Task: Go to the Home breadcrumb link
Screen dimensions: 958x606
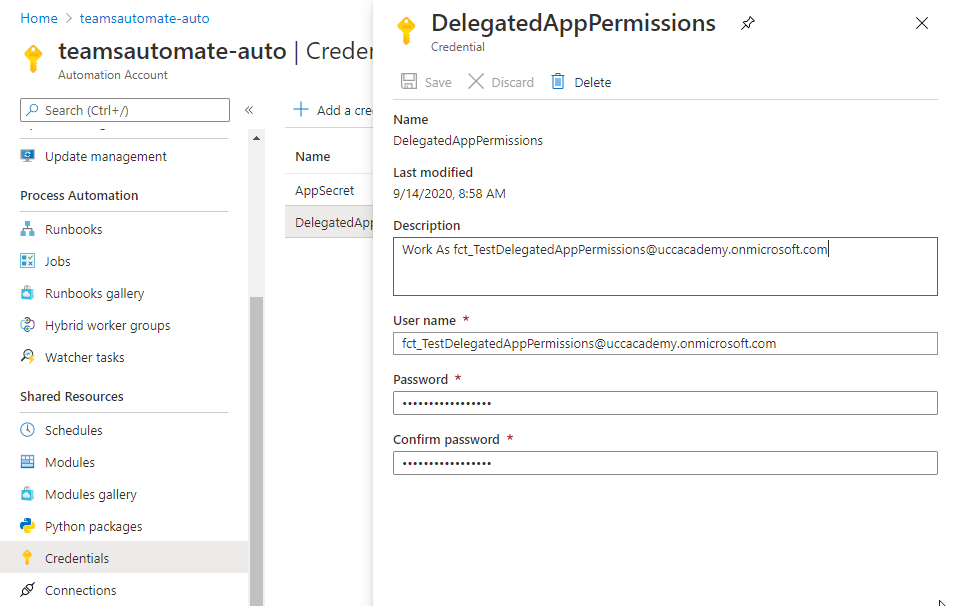Action: tap(38, 18)
